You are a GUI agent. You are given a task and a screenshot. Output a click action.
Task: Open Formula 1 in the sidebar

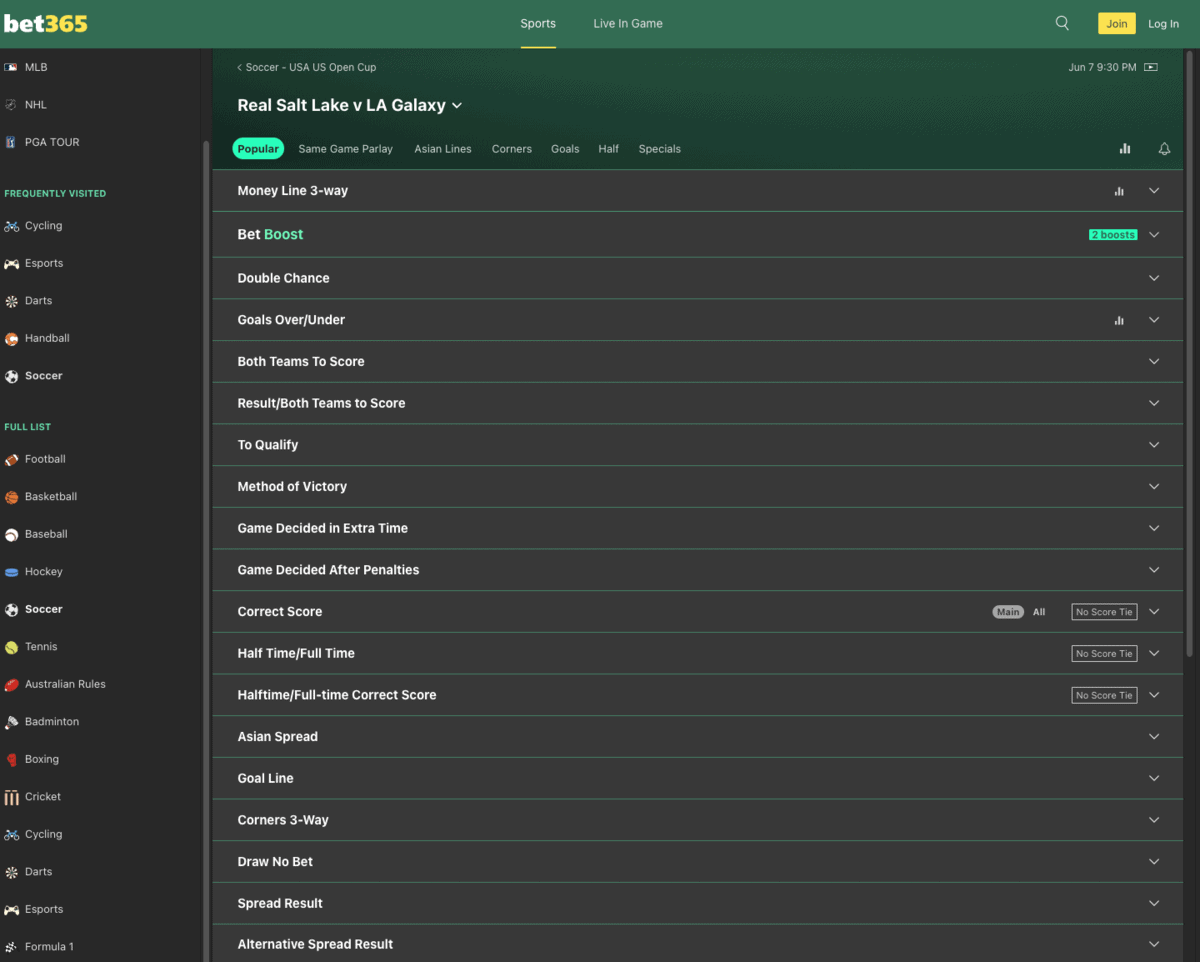point(49,947)
